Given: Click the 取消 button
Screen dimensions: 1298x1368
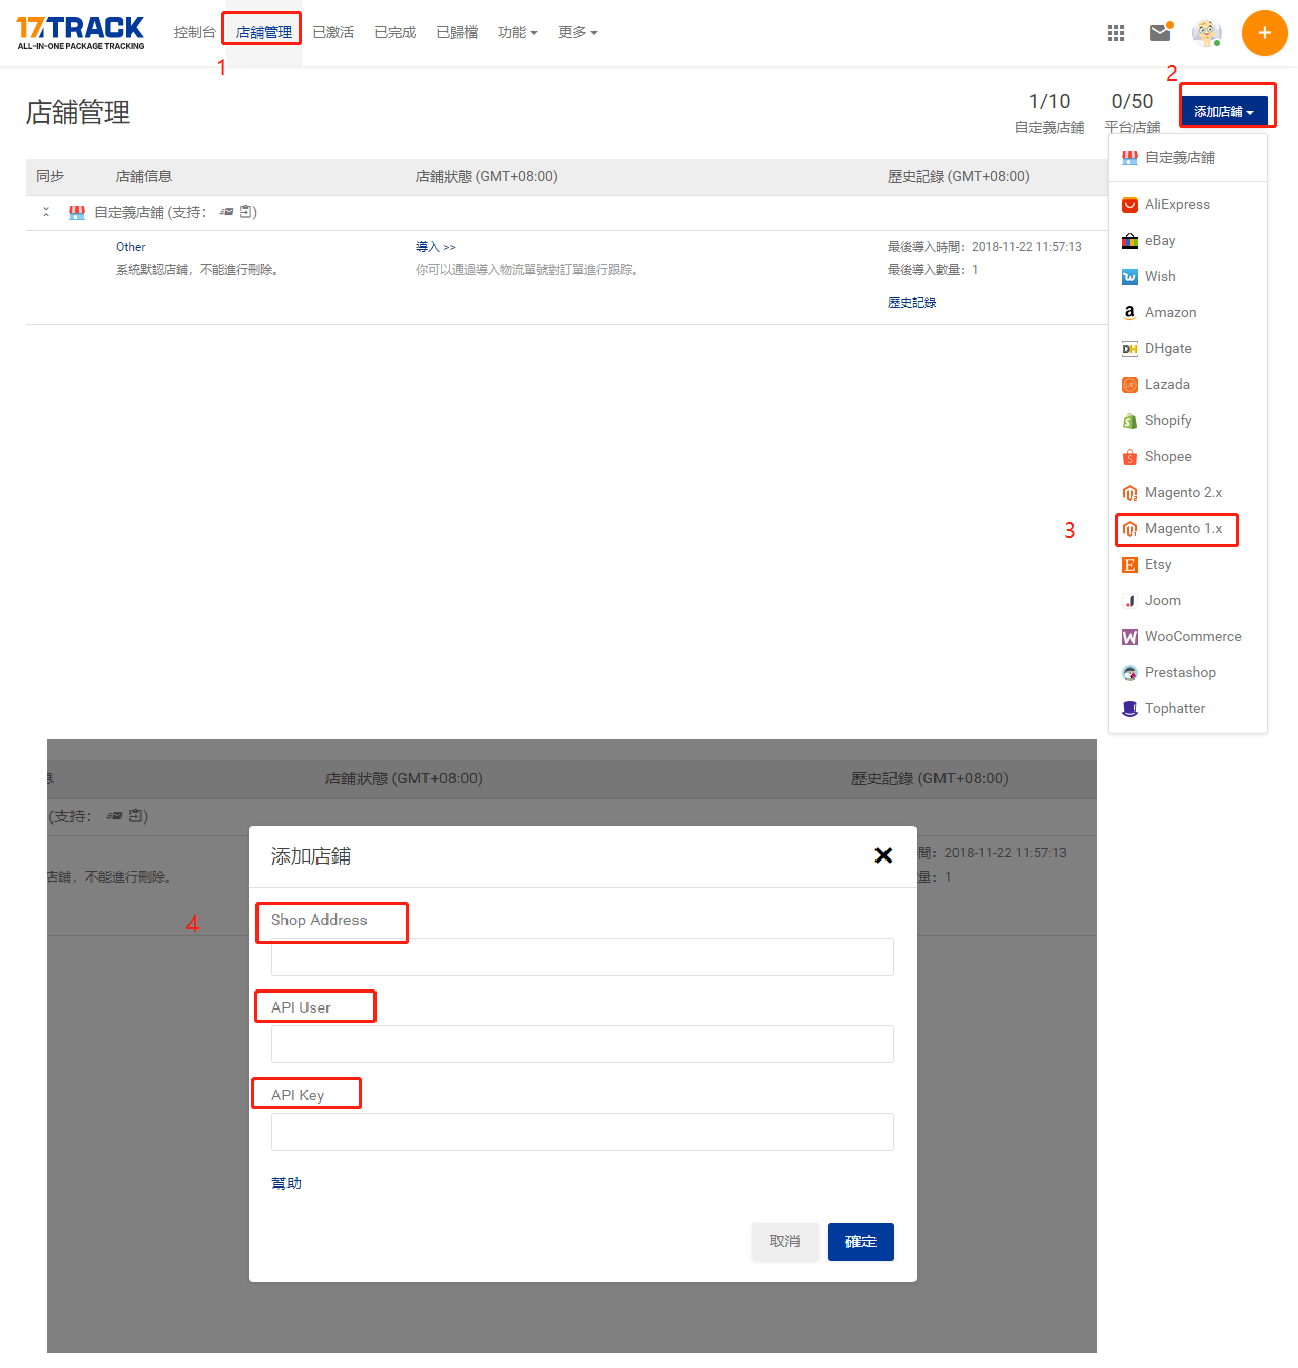Looking at the screenshot, I should (x=785, y=1242).
